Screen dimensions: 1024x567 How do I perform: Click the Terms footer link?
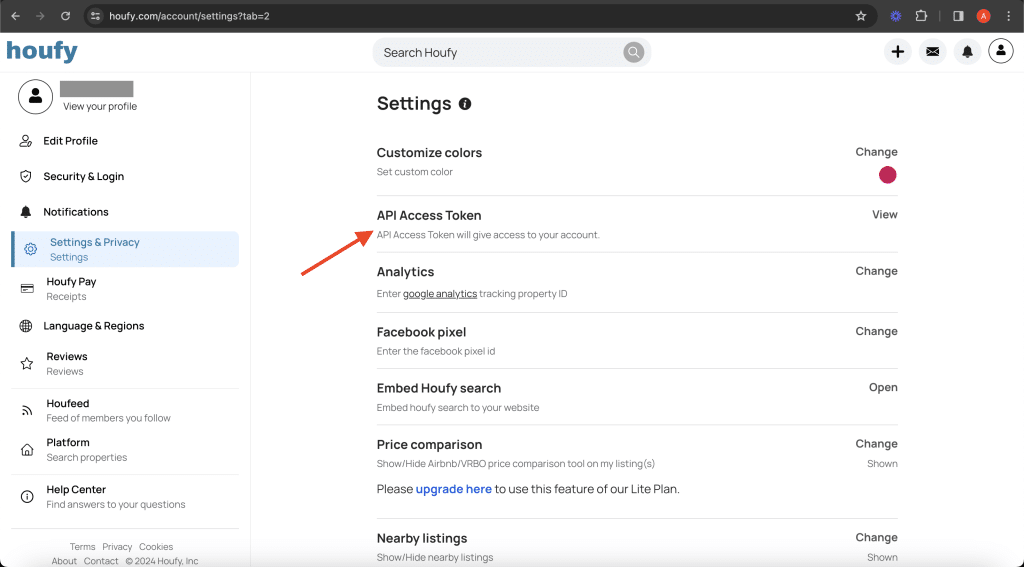[x=82, y=547]
